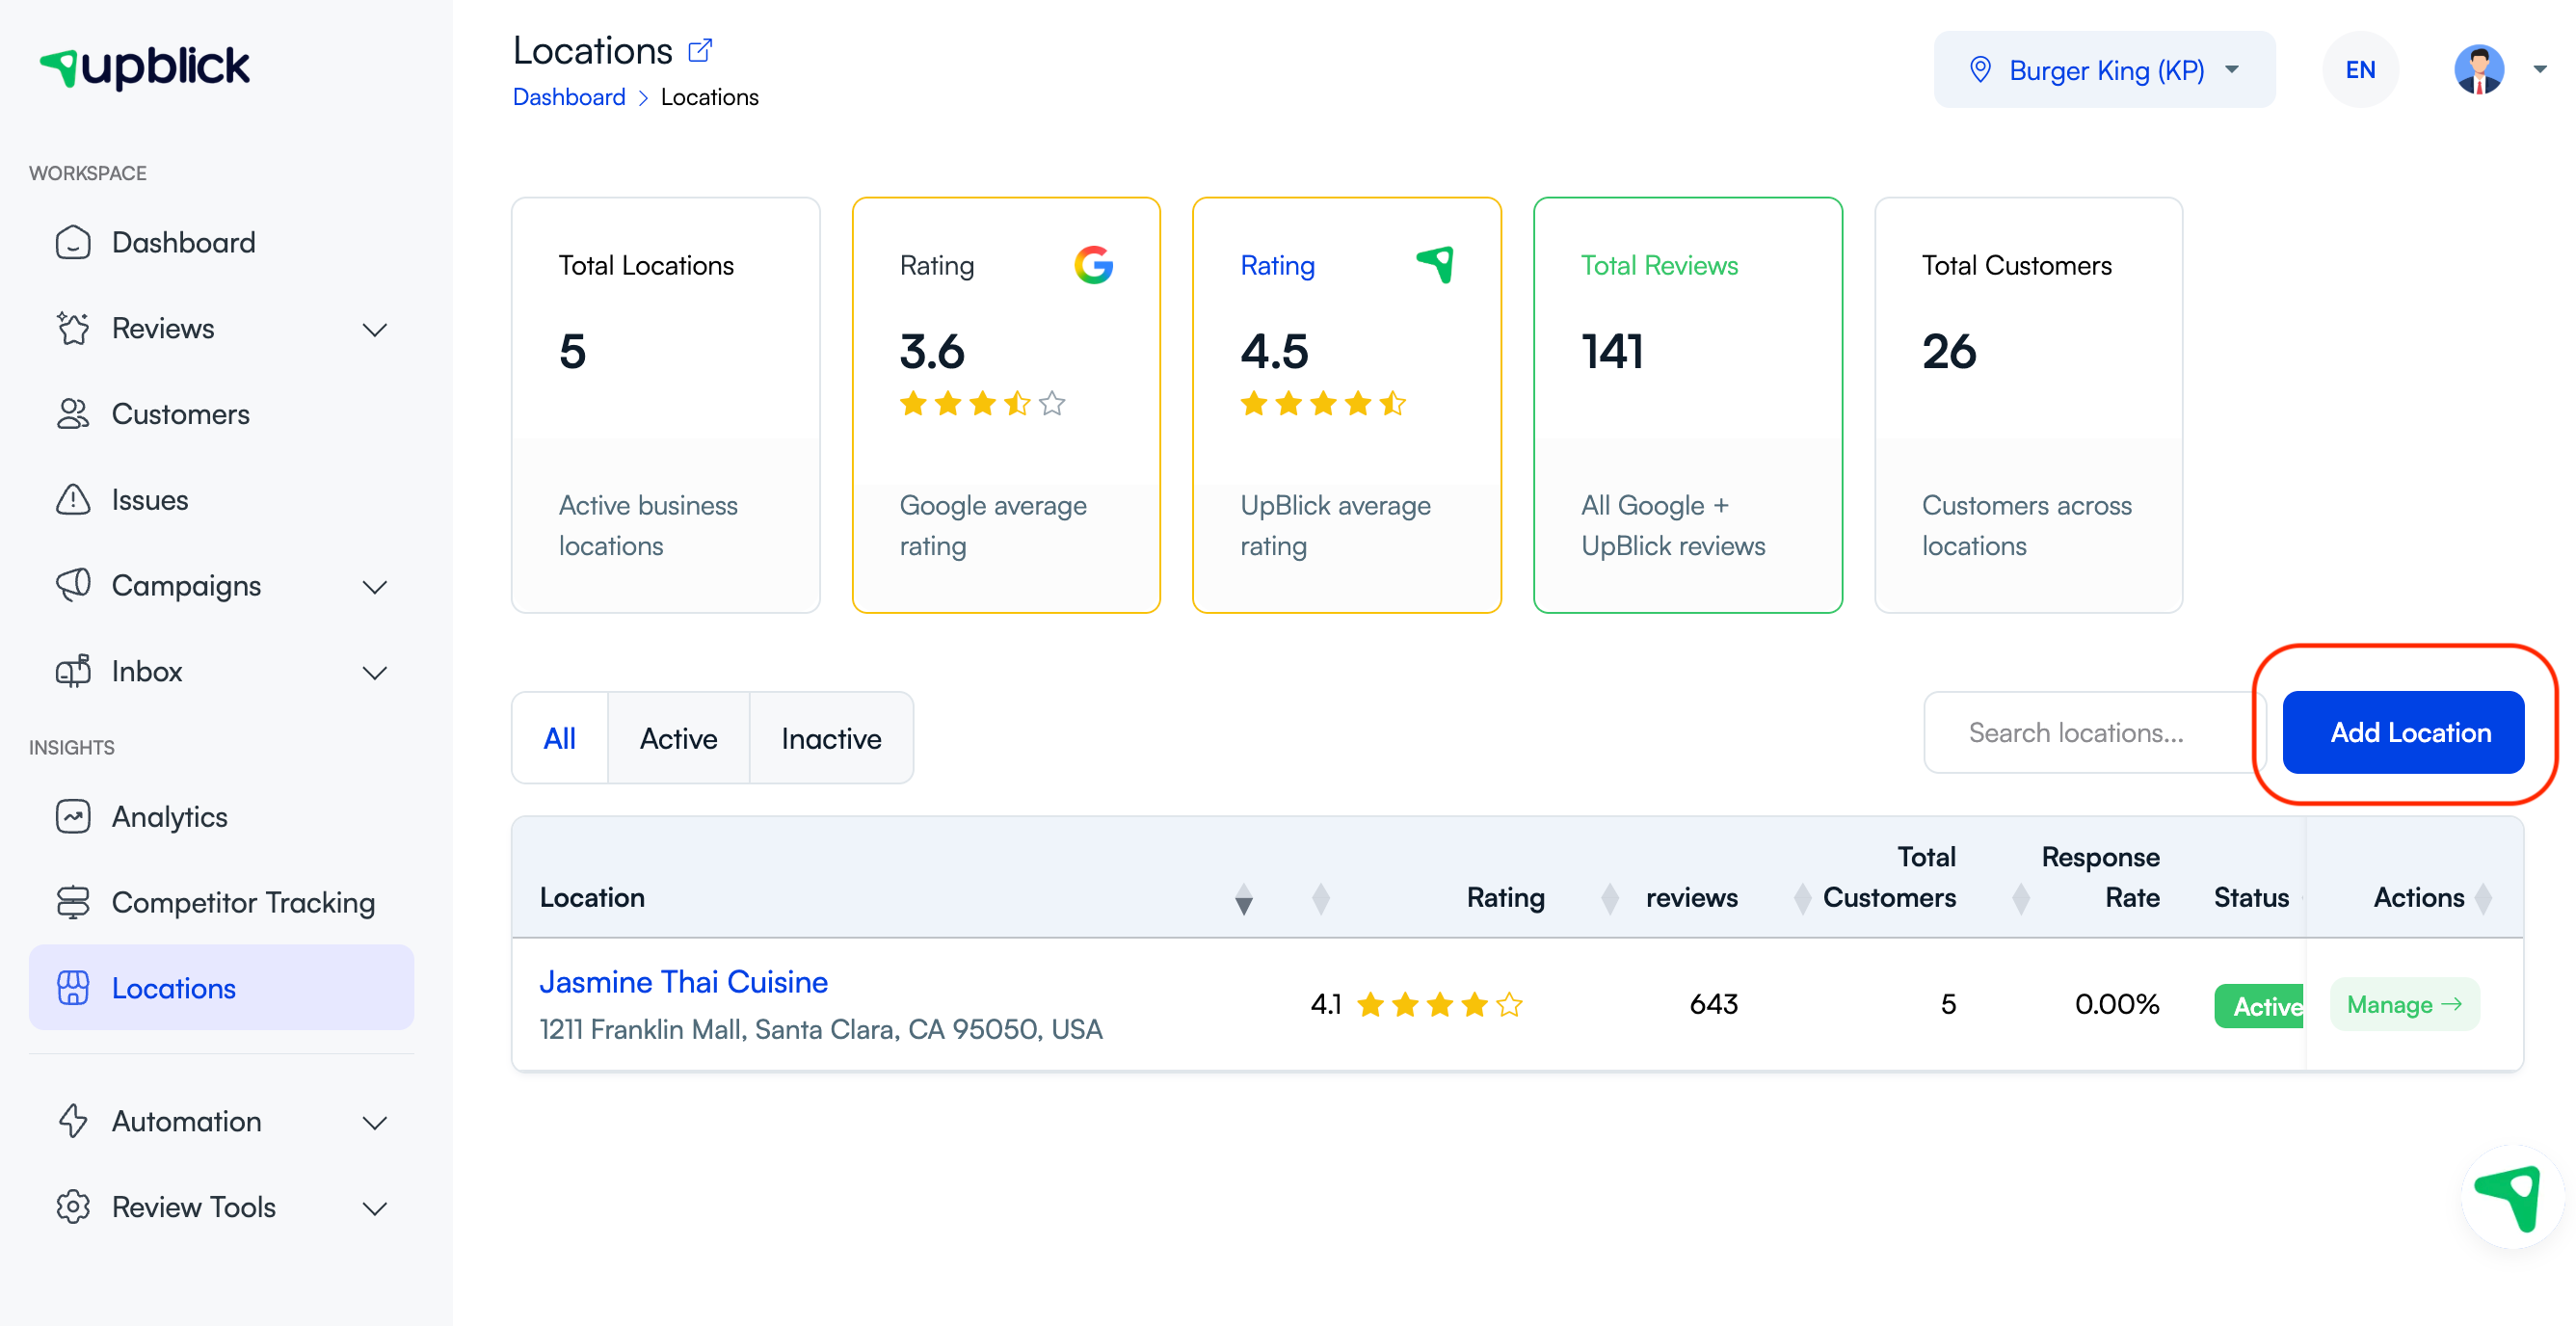Click the Total Locations summary card

666,405
